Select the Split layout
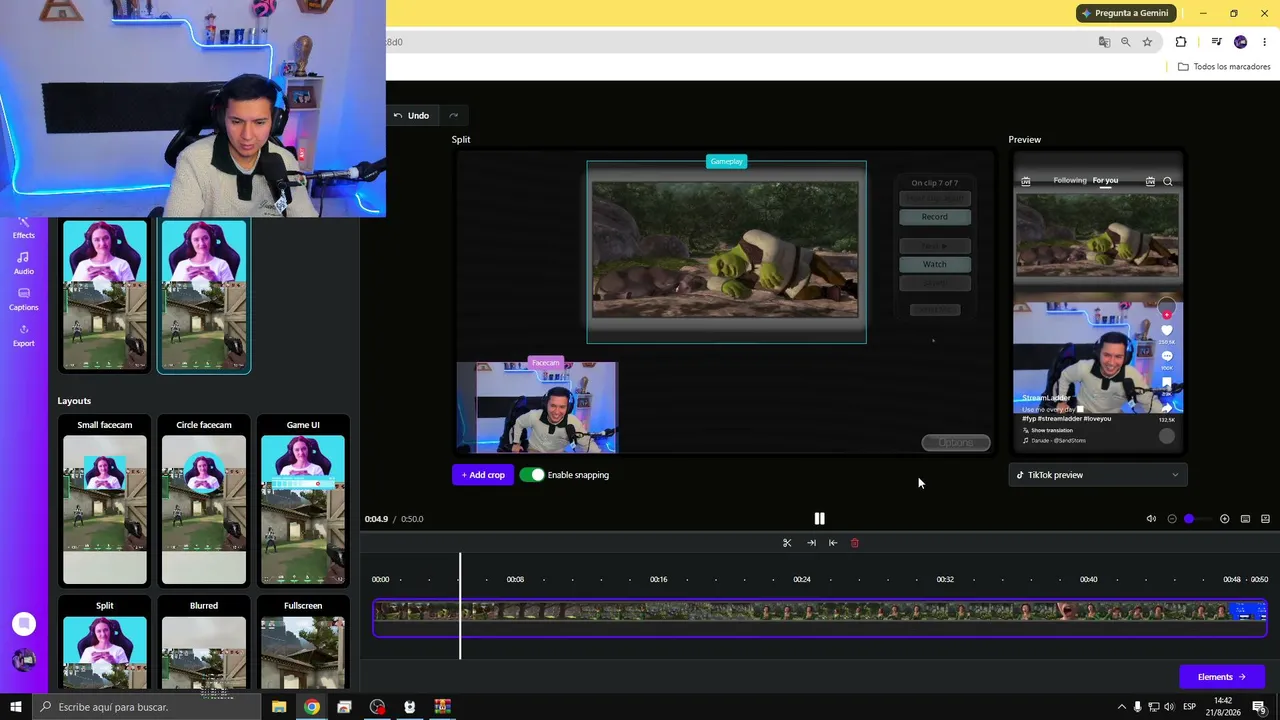Image resolution: width=1280 pixels, height=720 pixels. 105,643
